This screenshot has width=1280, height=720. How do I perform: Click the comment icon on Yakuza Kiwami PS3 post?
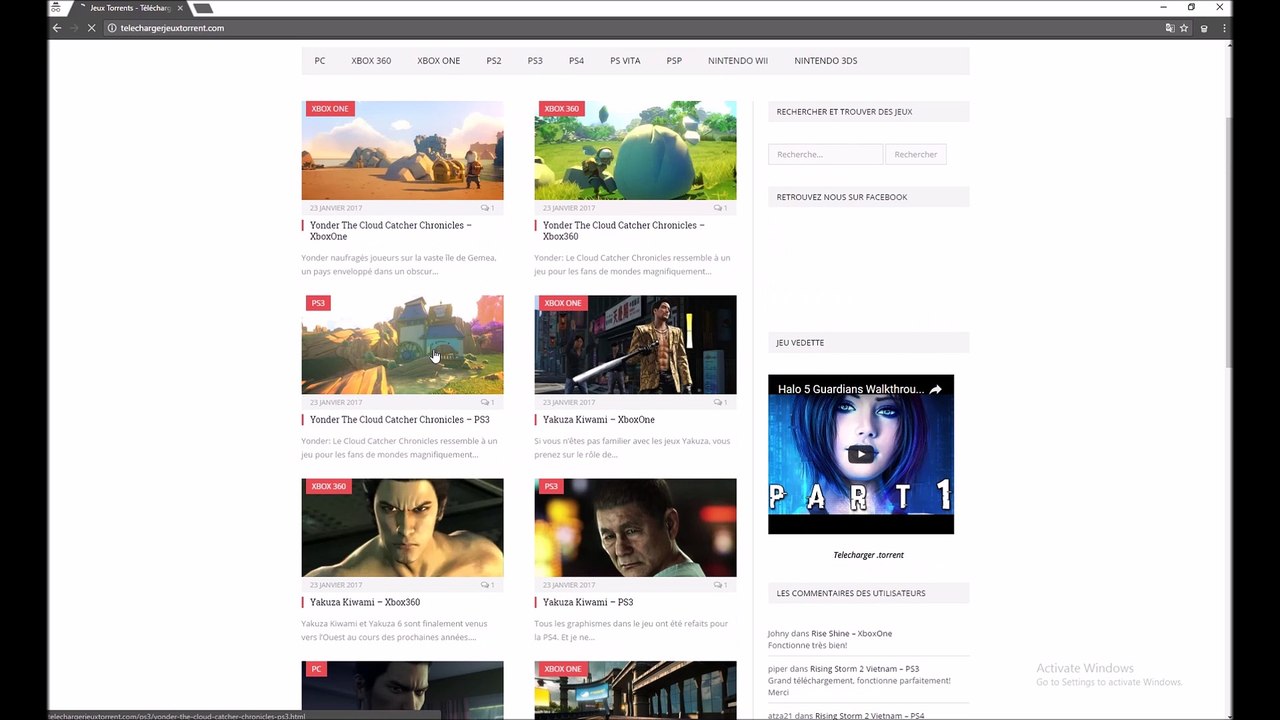[720, 585]
